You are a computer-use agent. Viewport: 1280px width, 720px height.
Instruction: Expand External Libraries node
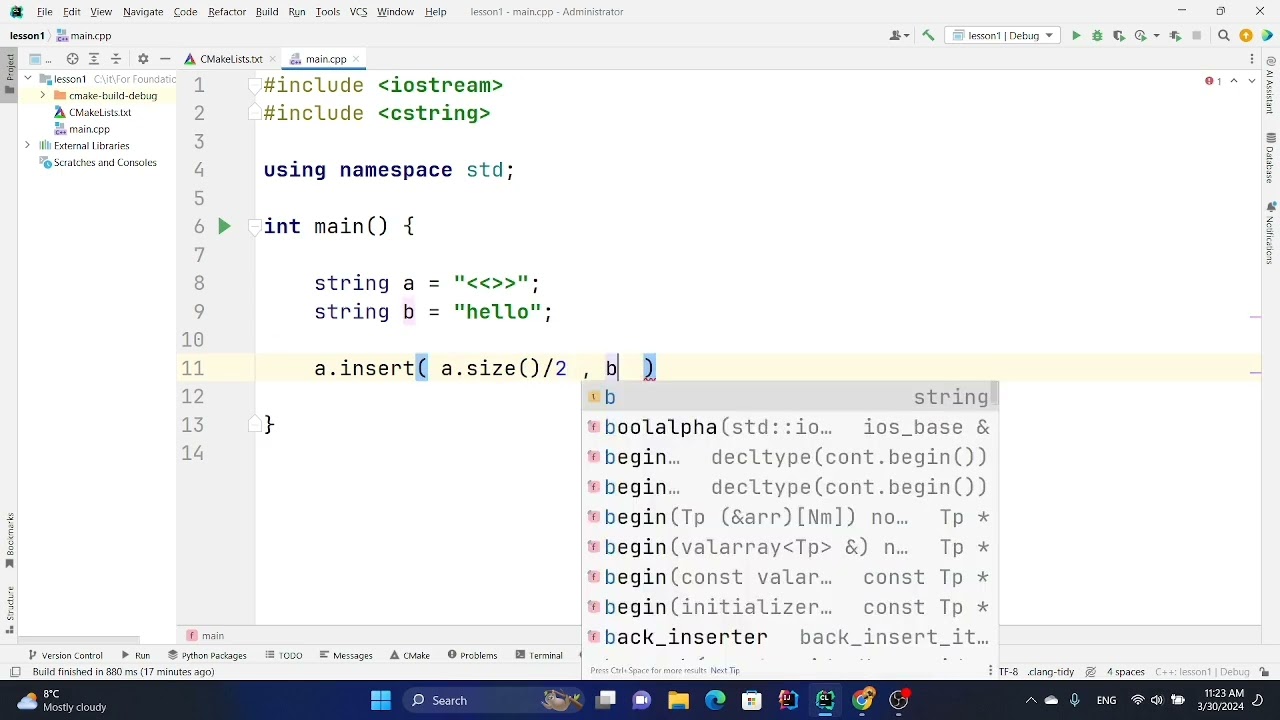28,146
